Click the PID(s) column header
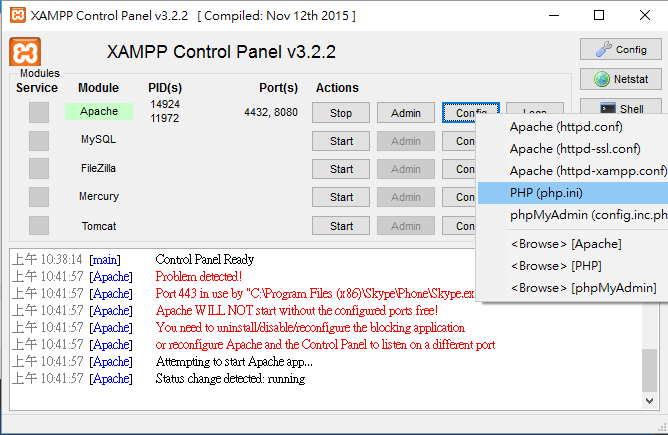This screenshot has height=435, width=668. click(165, 88)
